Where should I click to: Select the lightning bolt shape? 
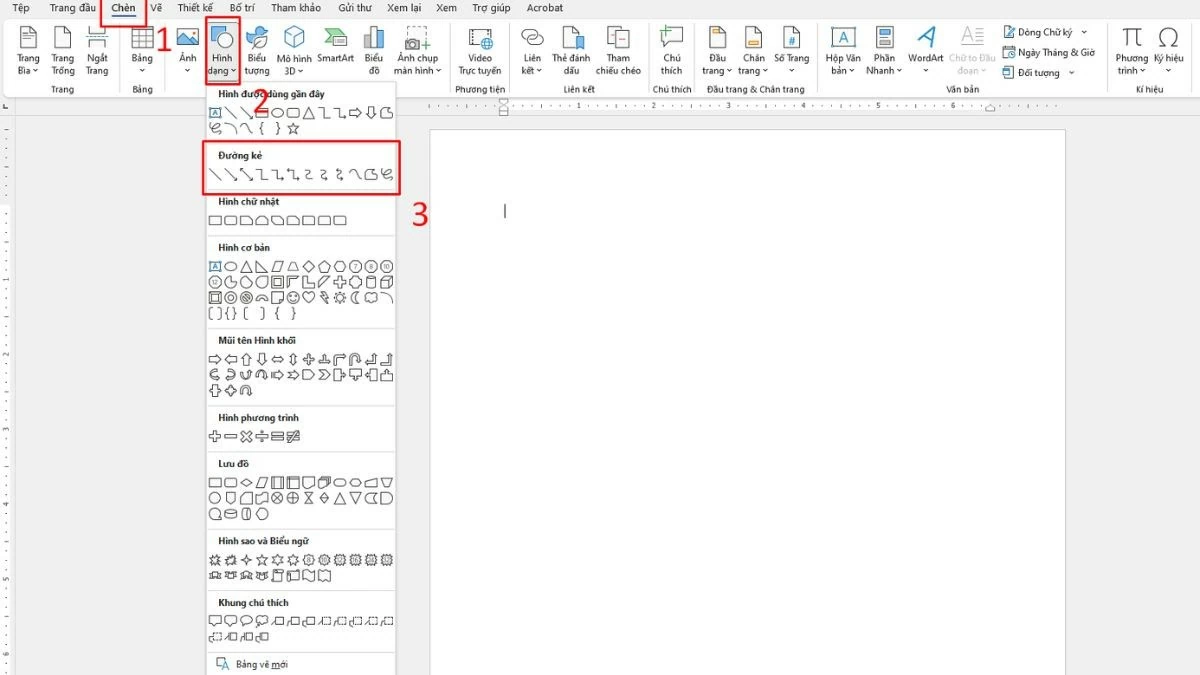click(324, 297)
